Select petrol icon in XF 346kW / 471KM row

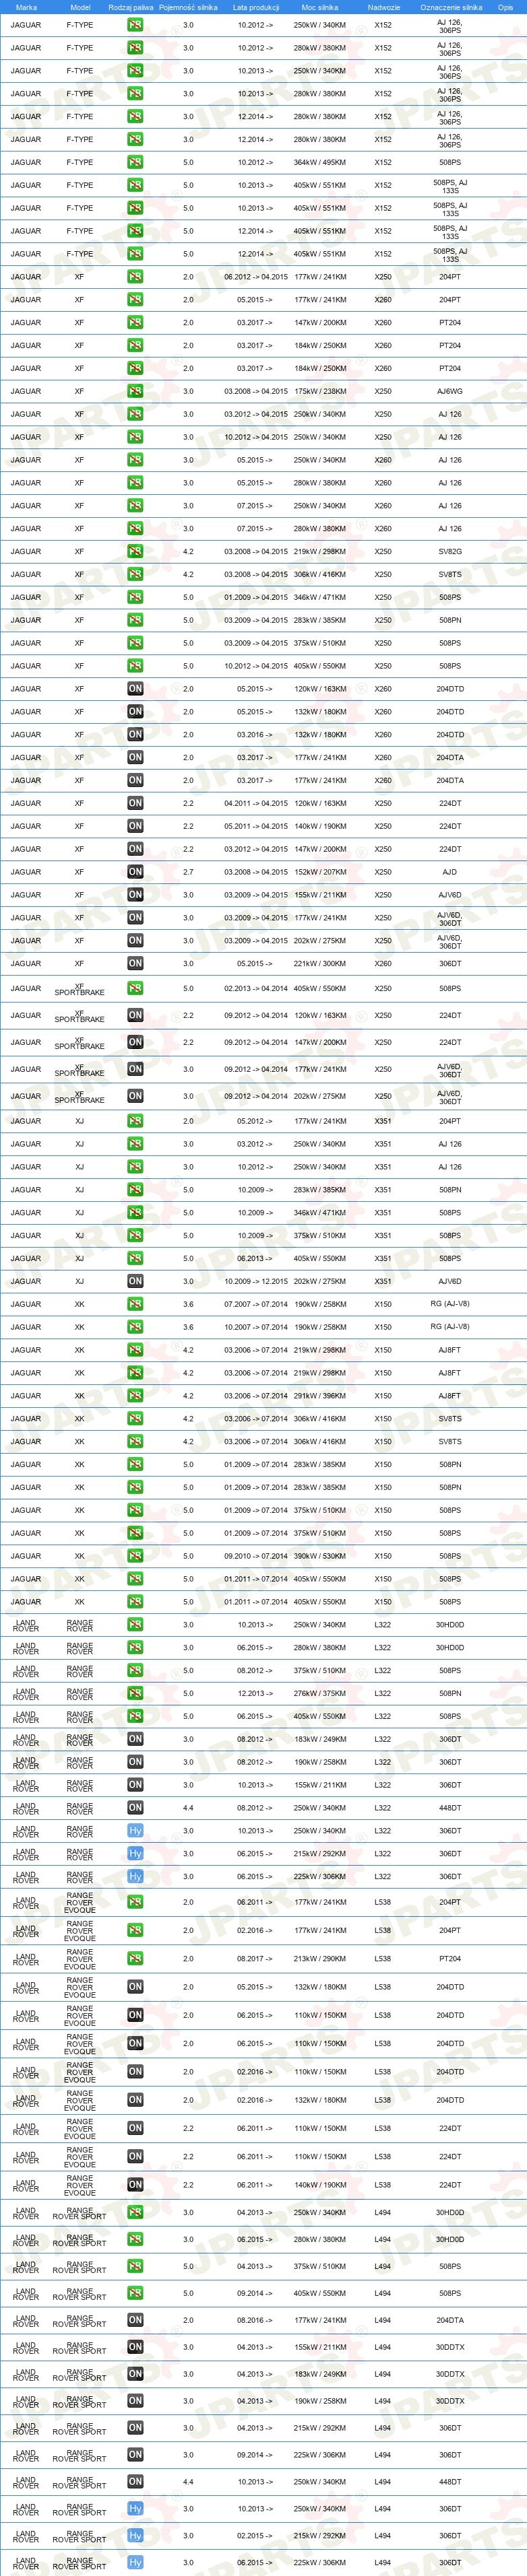[135, 597]
